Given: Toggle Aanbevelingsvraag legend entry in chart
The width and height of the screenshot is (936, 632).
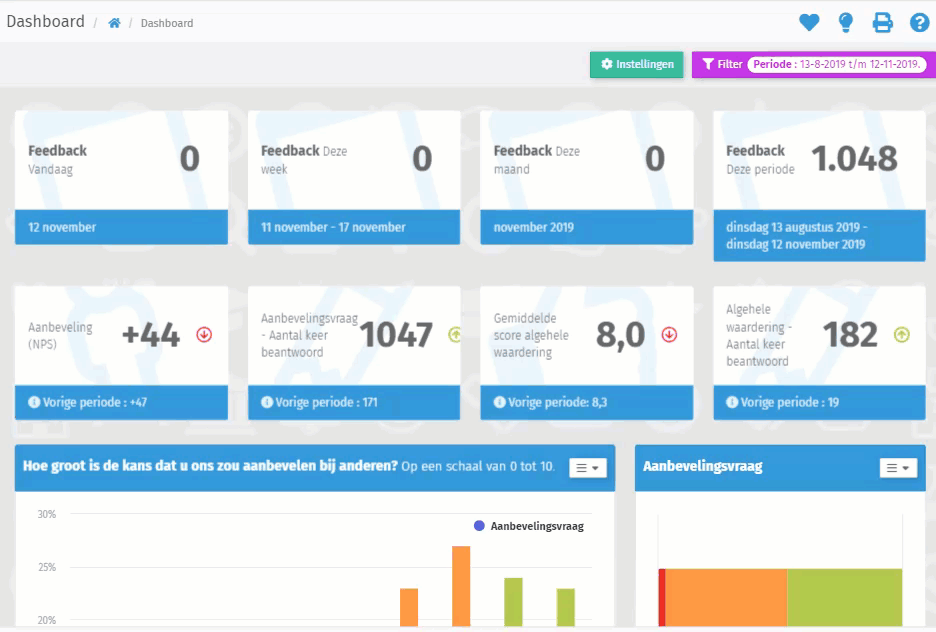Looking at the screenshot, I should pyautogui.click(x=528, y=526).
